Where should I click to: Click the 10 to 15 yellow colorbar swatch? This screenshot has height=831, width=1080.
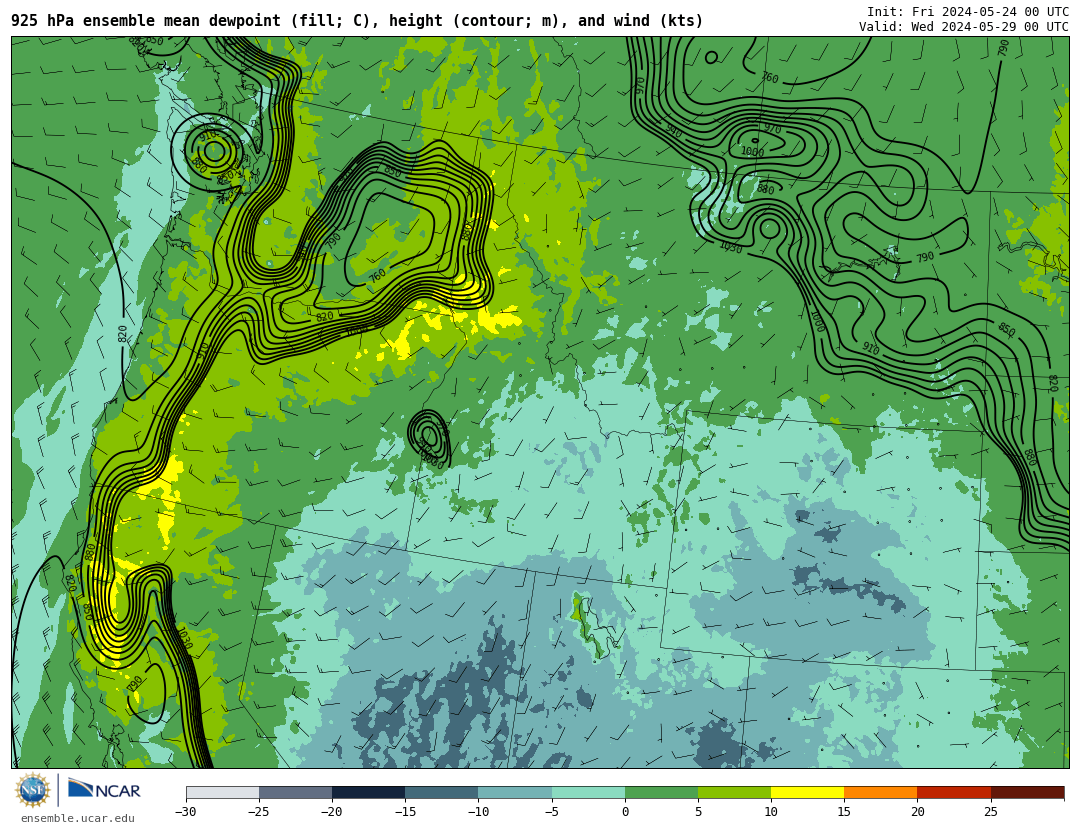[x=807, y=792]
